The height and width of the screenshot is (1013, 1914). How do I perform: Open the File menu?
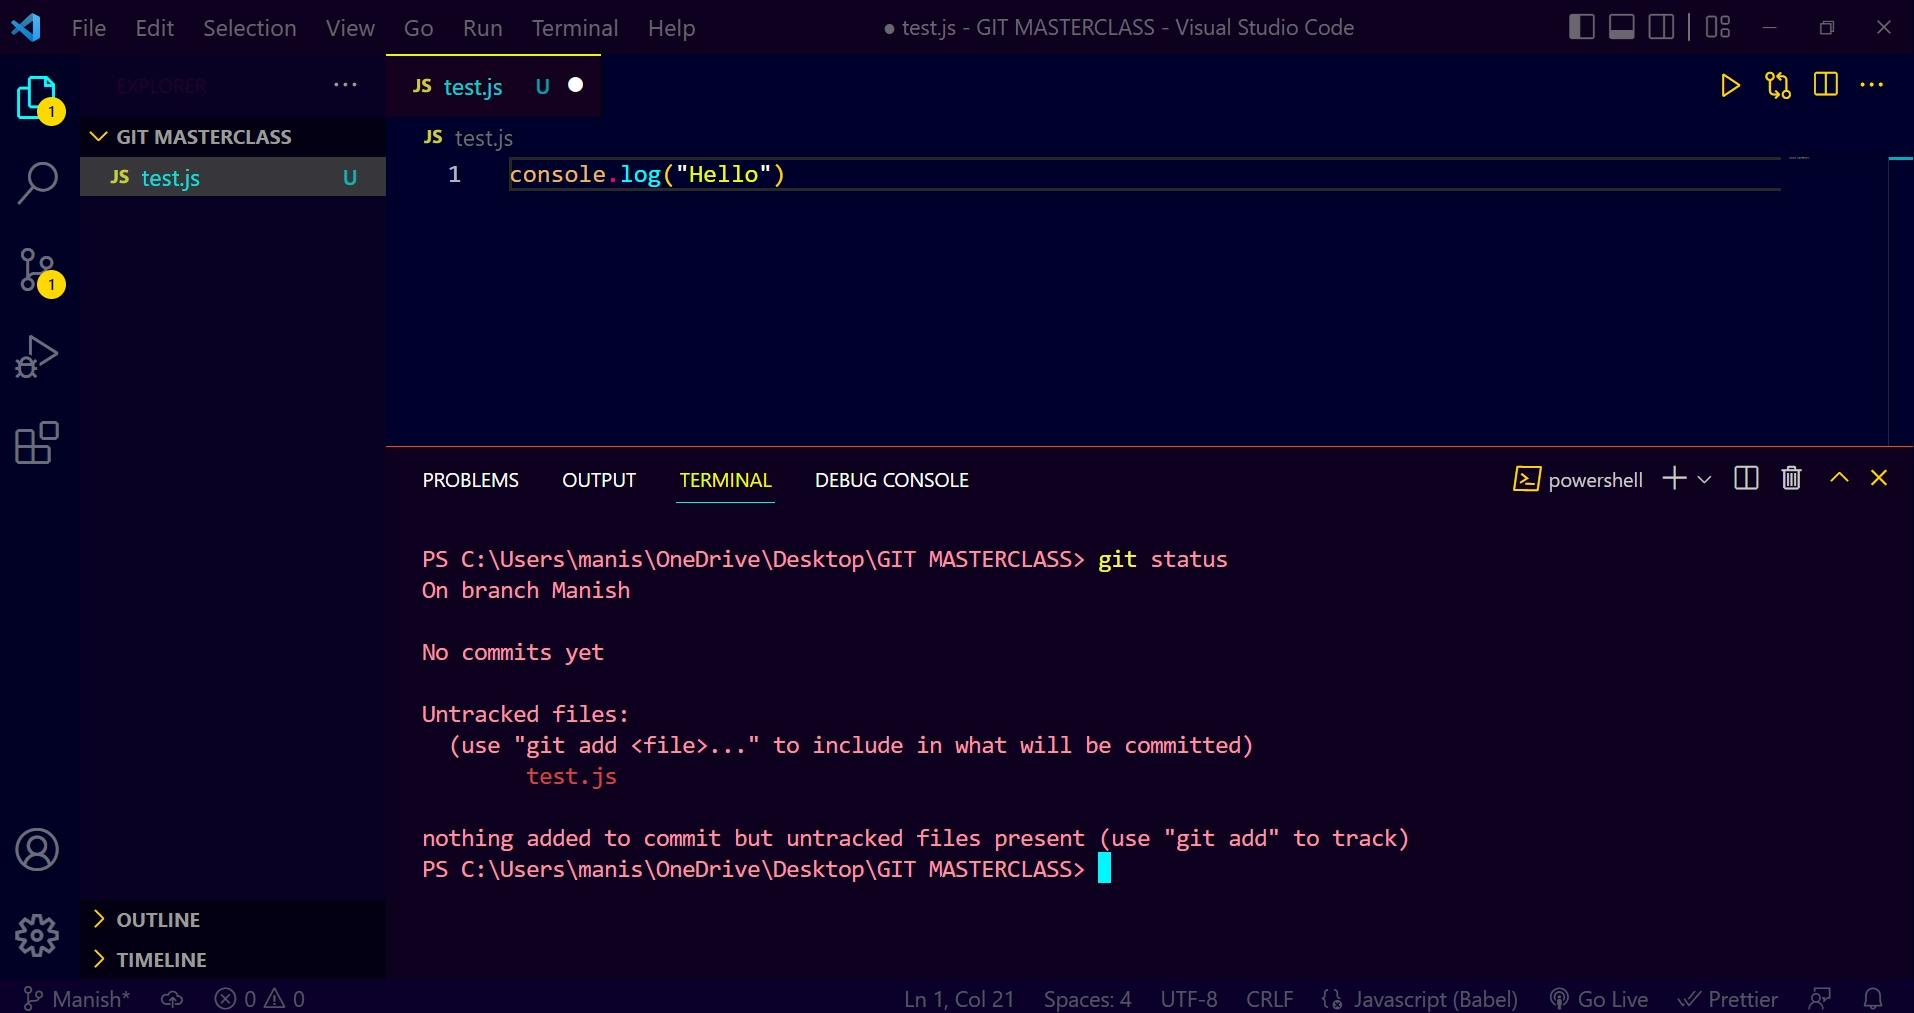pos(89,28)
